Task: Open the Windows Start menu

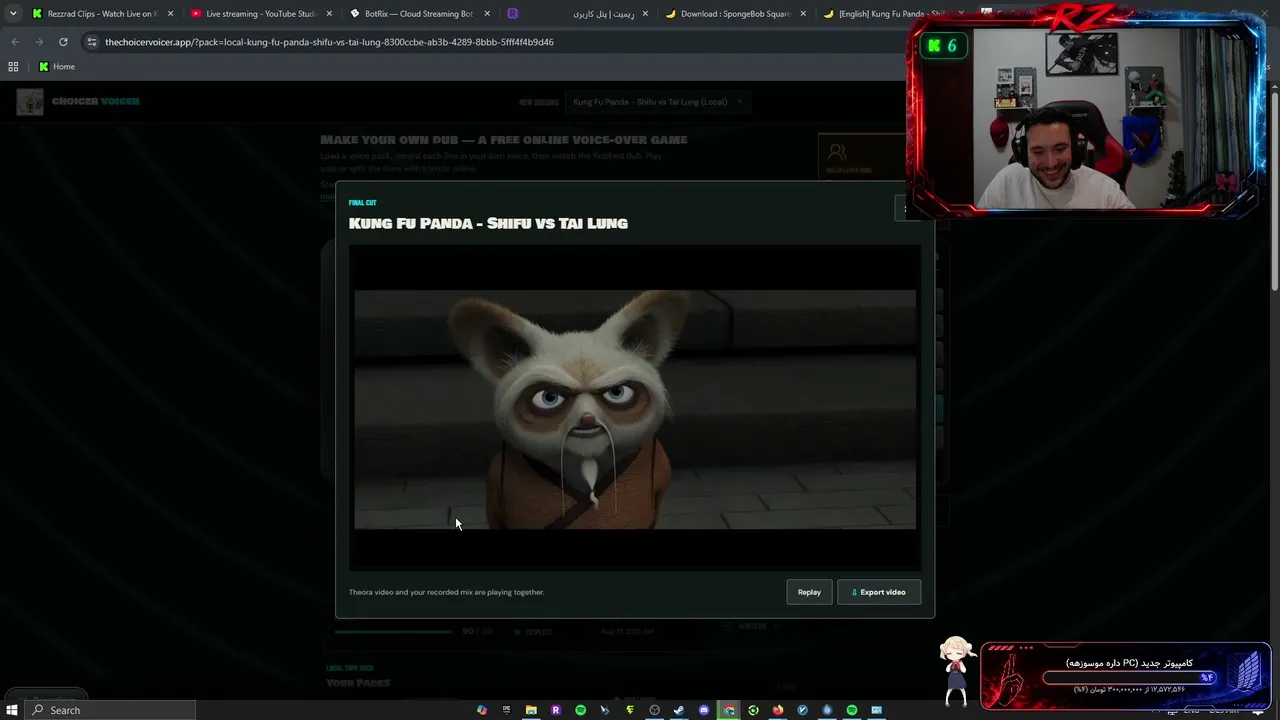Action: (x=12, y=710)
